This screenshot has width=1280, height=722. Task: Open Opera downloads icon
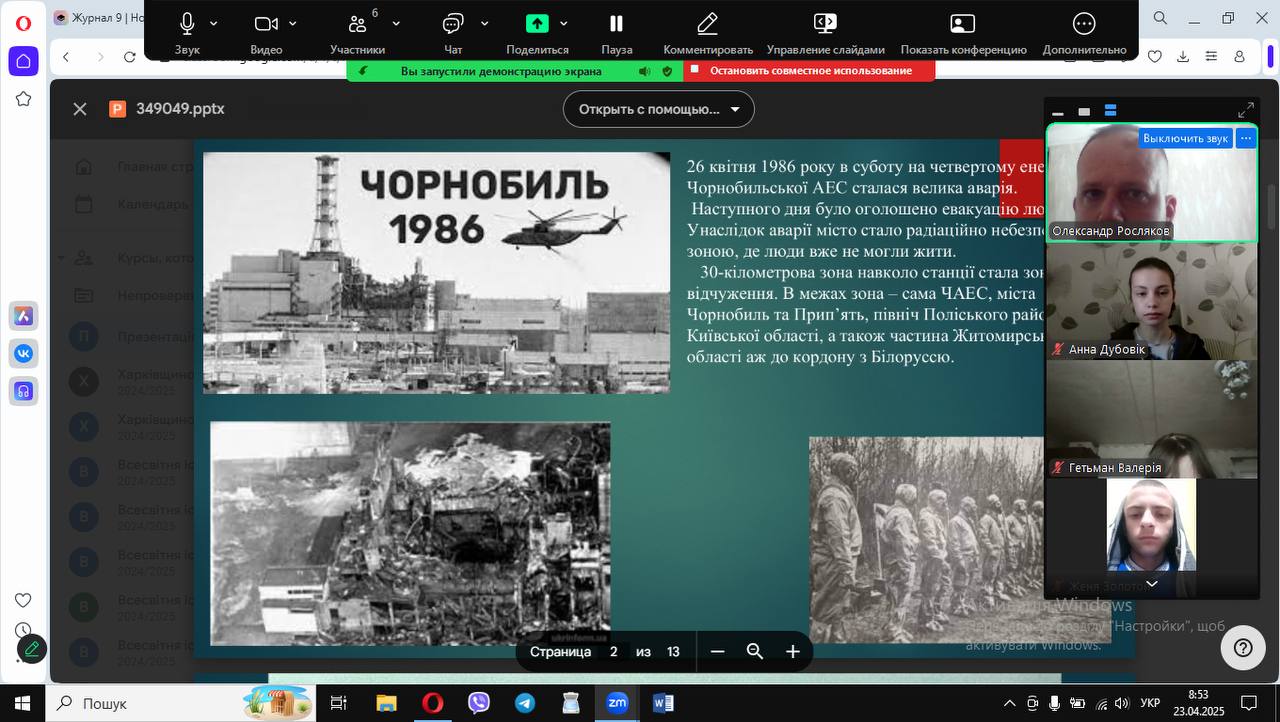1185,57
